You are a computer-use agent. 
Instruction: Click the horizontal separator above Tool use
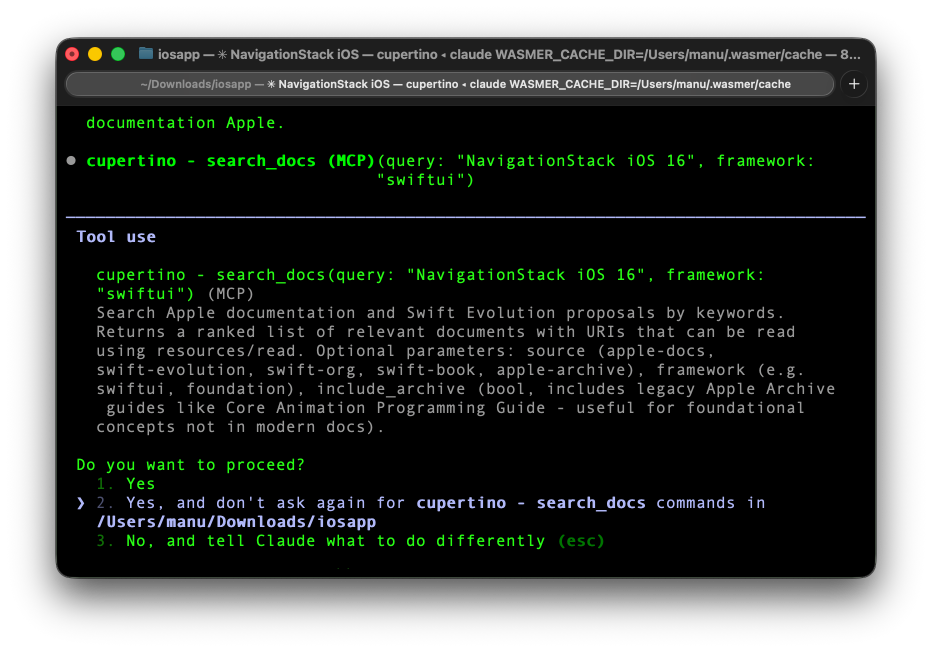click(465, 216)
